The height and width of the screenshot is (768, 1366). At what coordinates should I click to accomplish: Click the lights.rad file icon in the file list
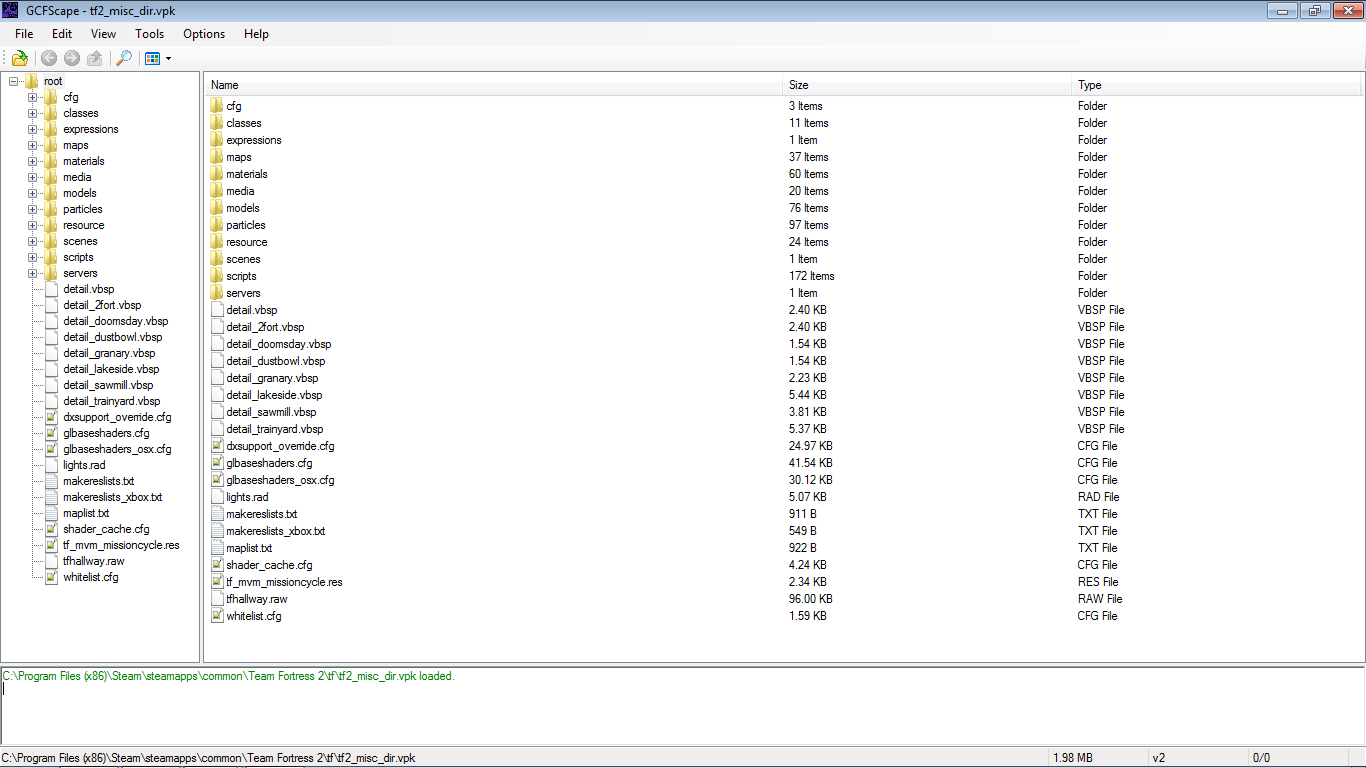(x=217, y=497)
